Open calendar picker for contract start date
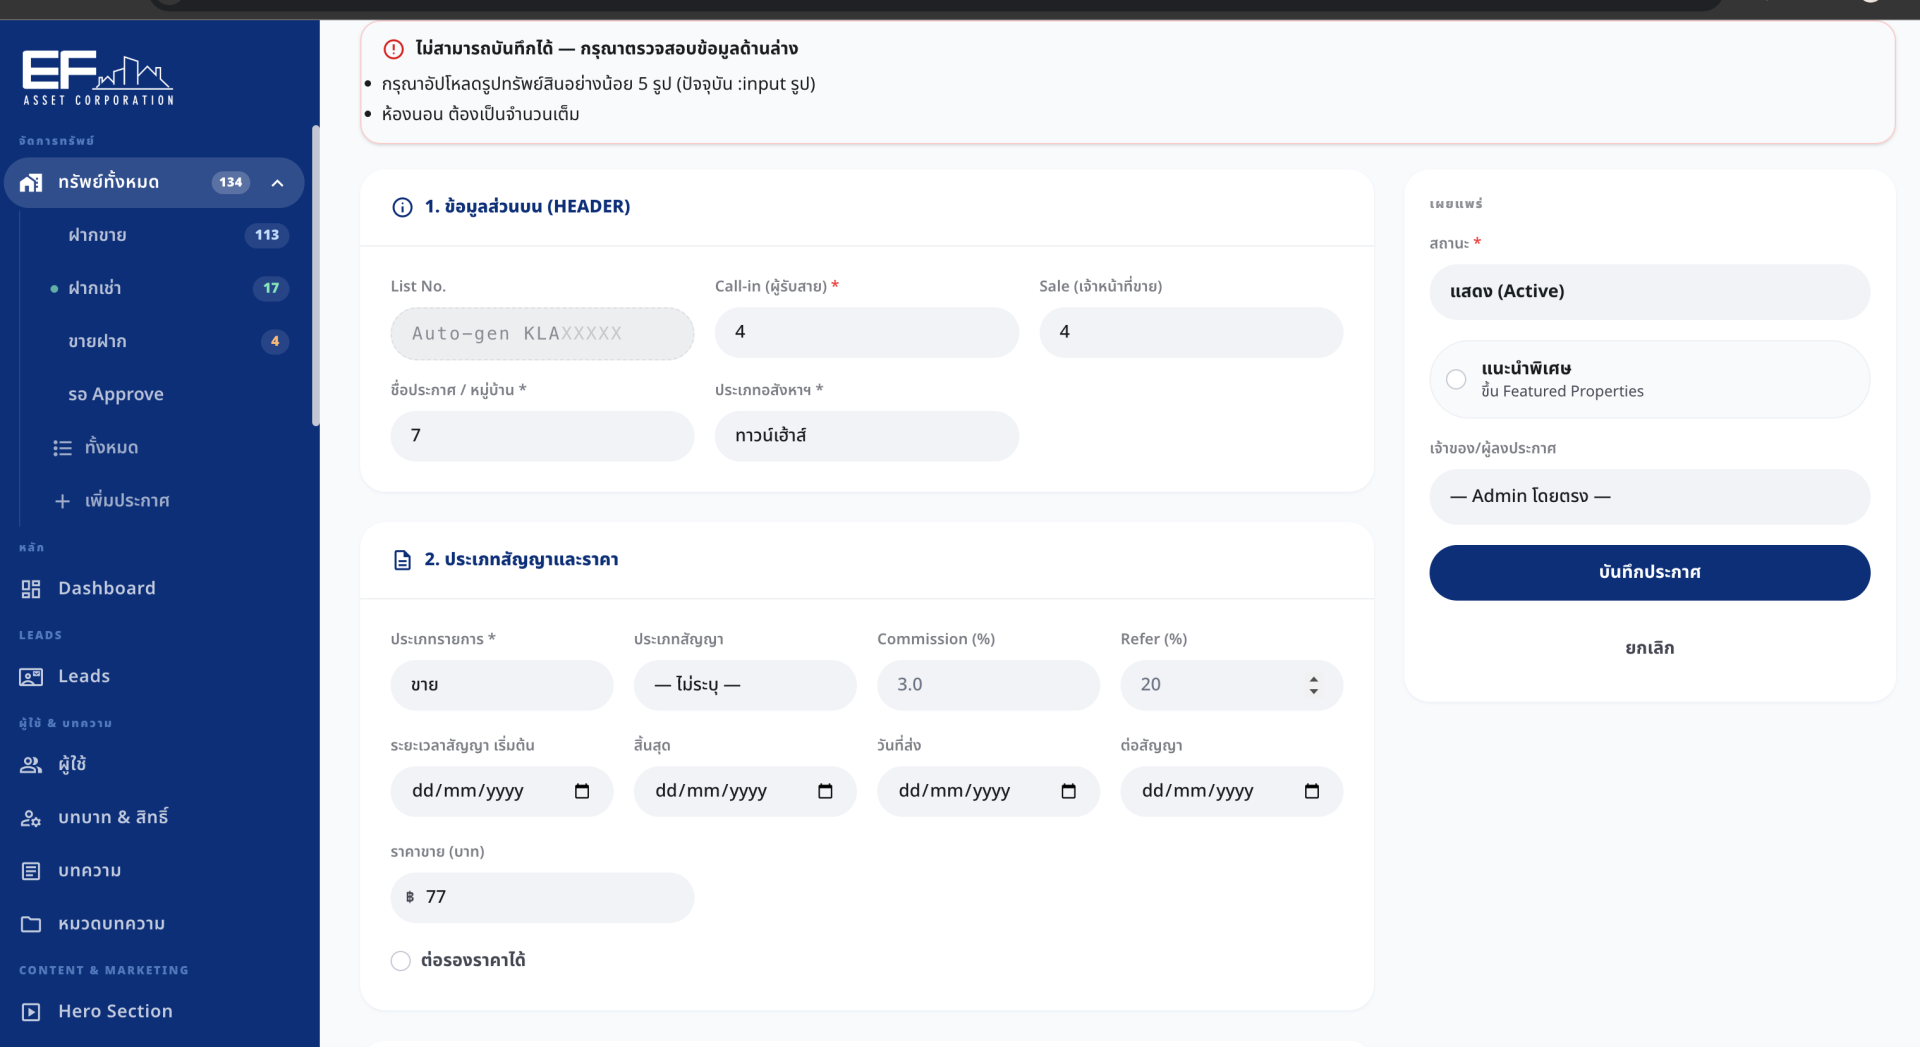Viewport: 1920px width, 1047px height. pyautogui.click(x=582, y=792)
